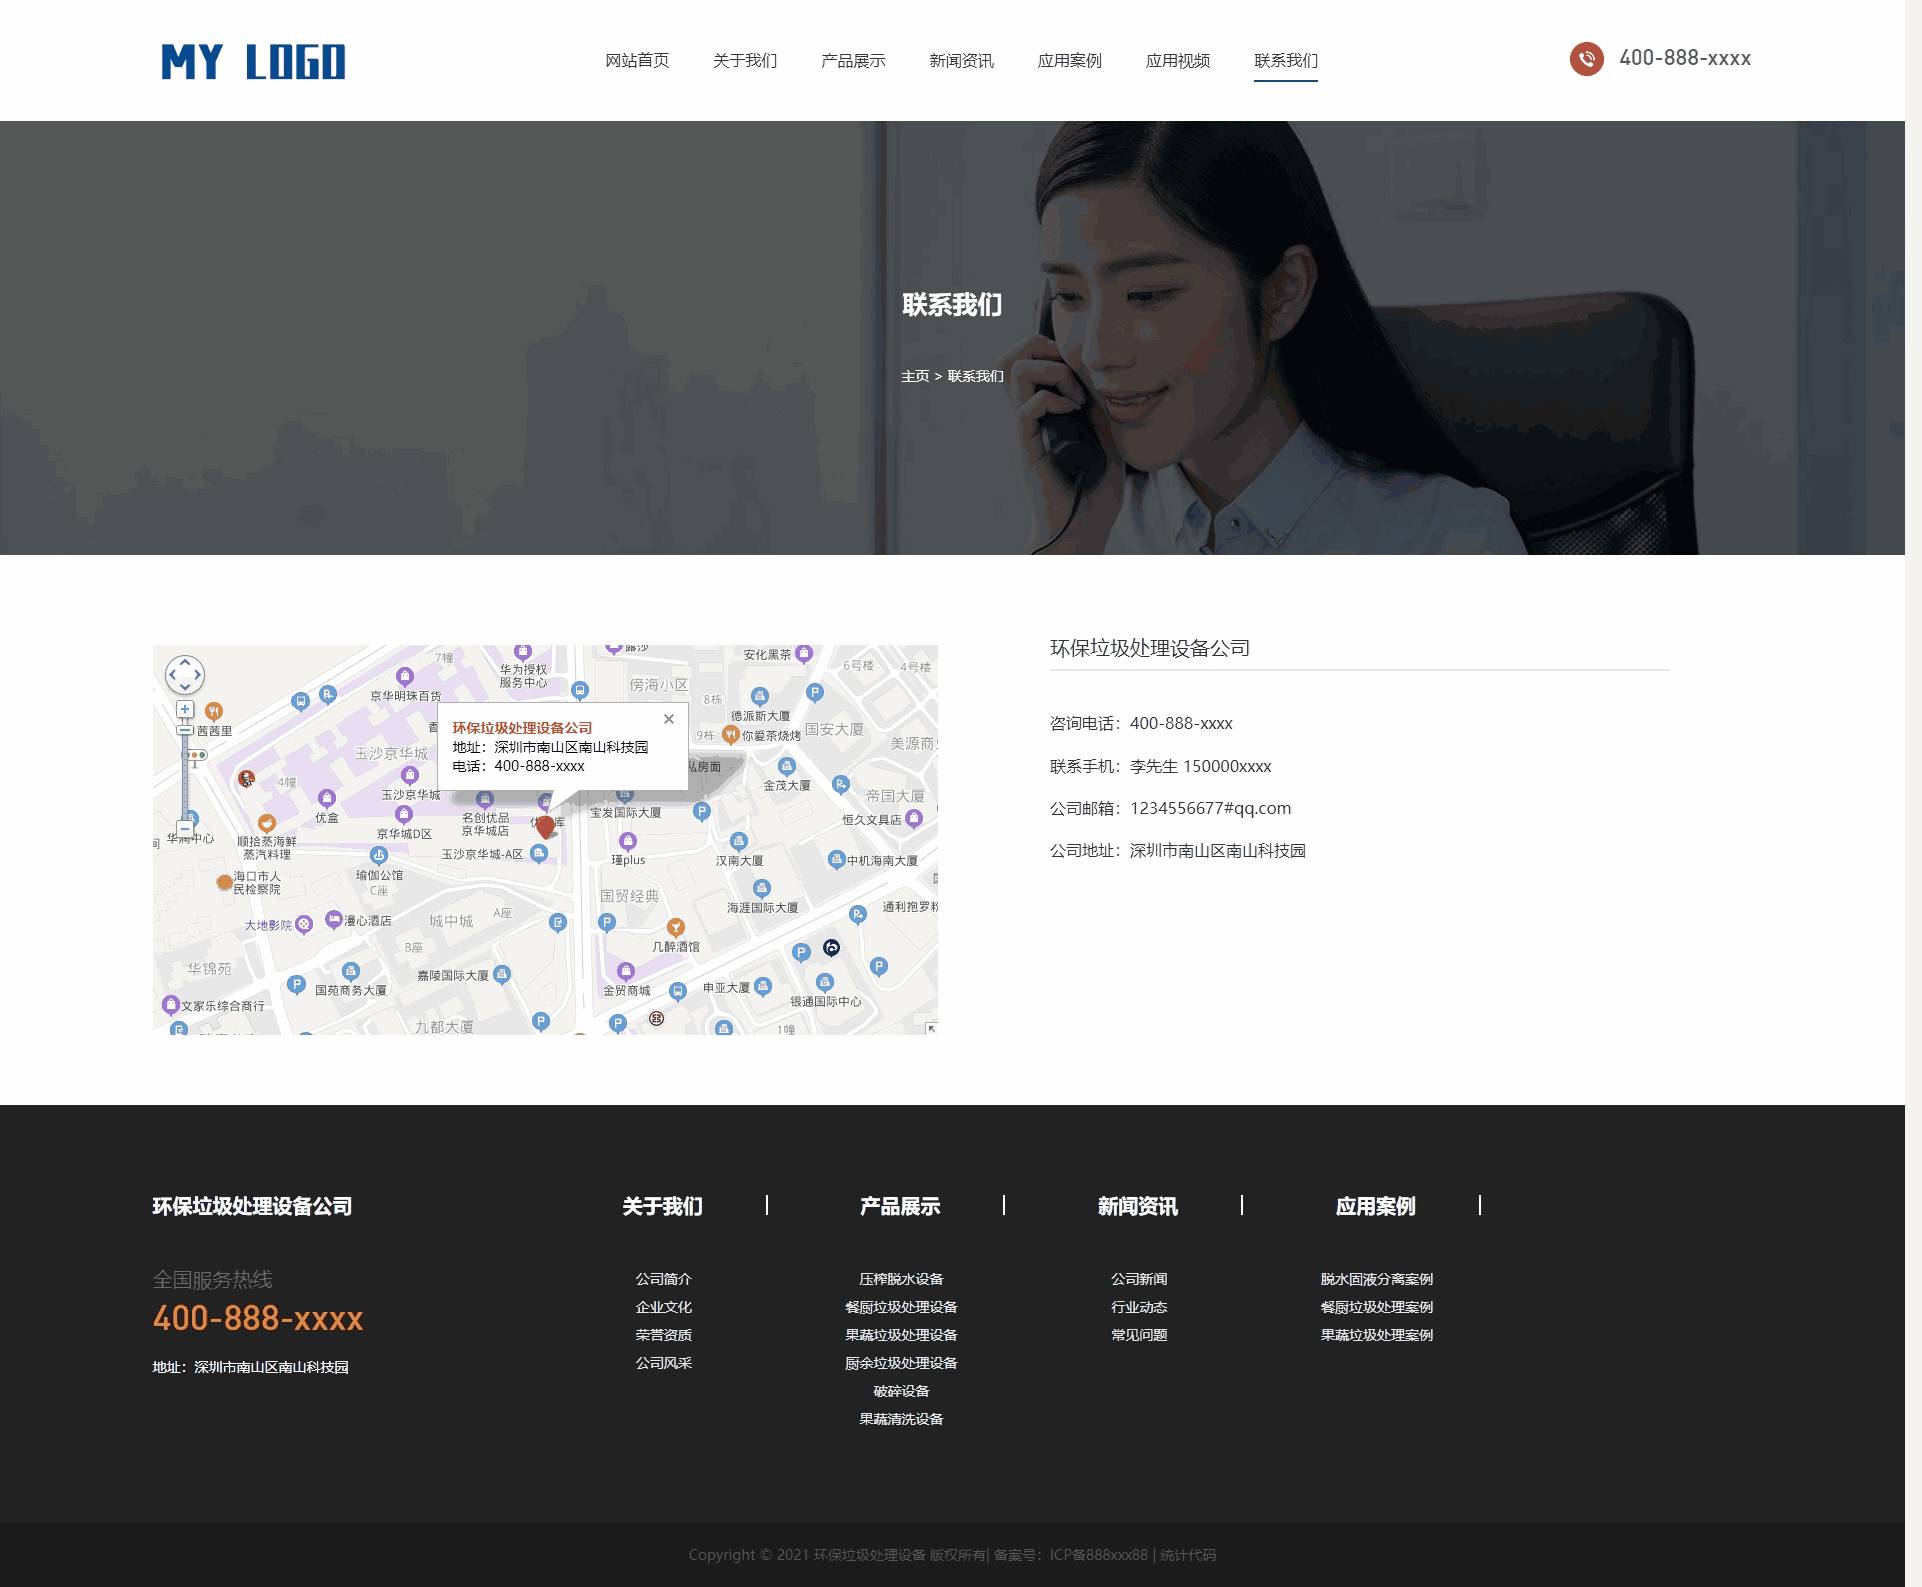1922x1587 pixels.
Task: Close the map info popup
Action: point(669,719)
